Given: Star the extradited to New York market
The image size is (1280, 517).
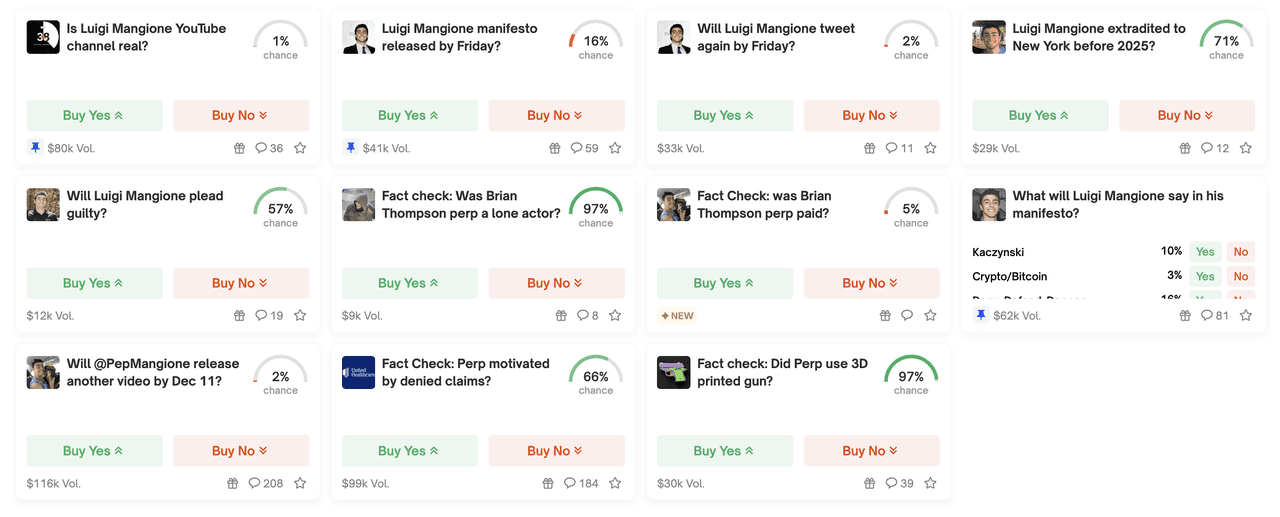Looking at the screenshot, I should [x=1245, y=148].
